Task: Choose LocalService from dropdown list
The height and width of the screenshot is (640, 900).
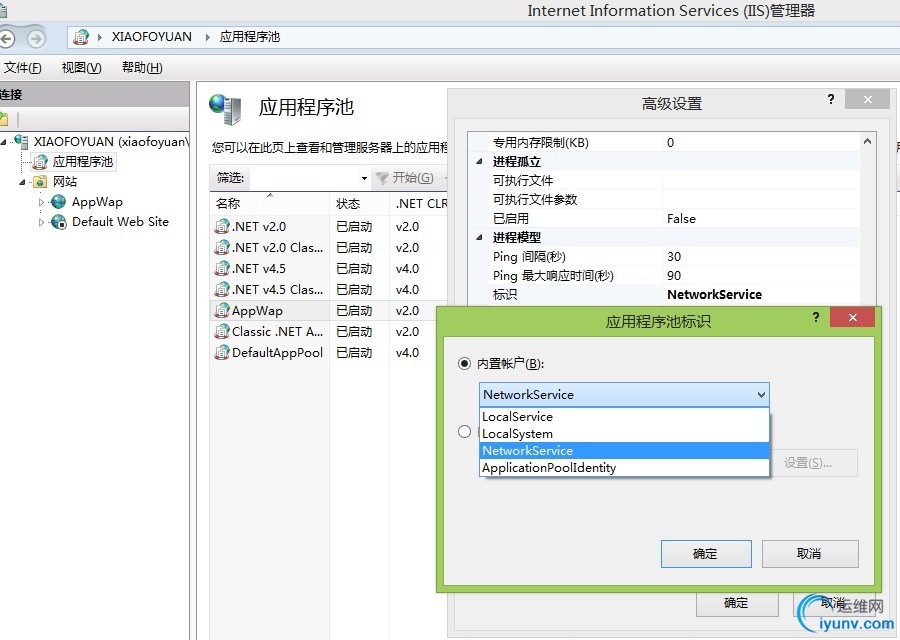Action: (624, 417)
